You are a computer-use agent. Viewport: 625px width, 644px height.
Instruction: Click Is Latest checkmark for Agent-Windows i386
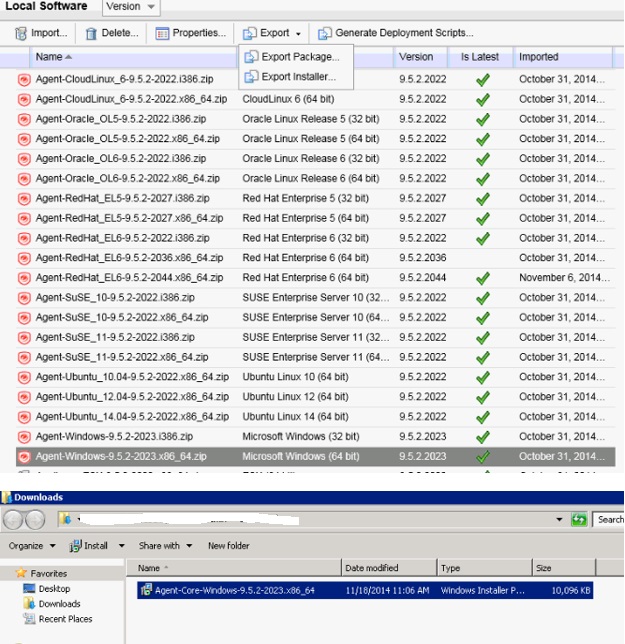(483, 437)
